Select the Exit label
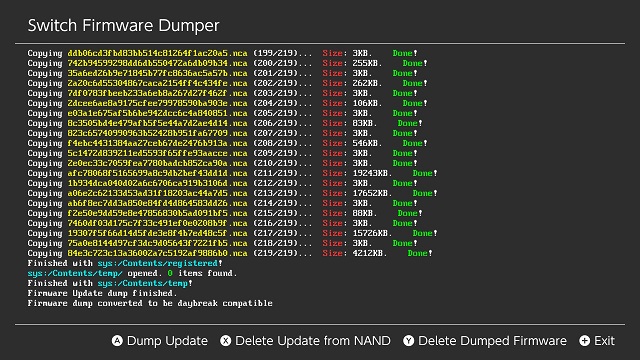 pyautogui.click(x=604, y=341)
